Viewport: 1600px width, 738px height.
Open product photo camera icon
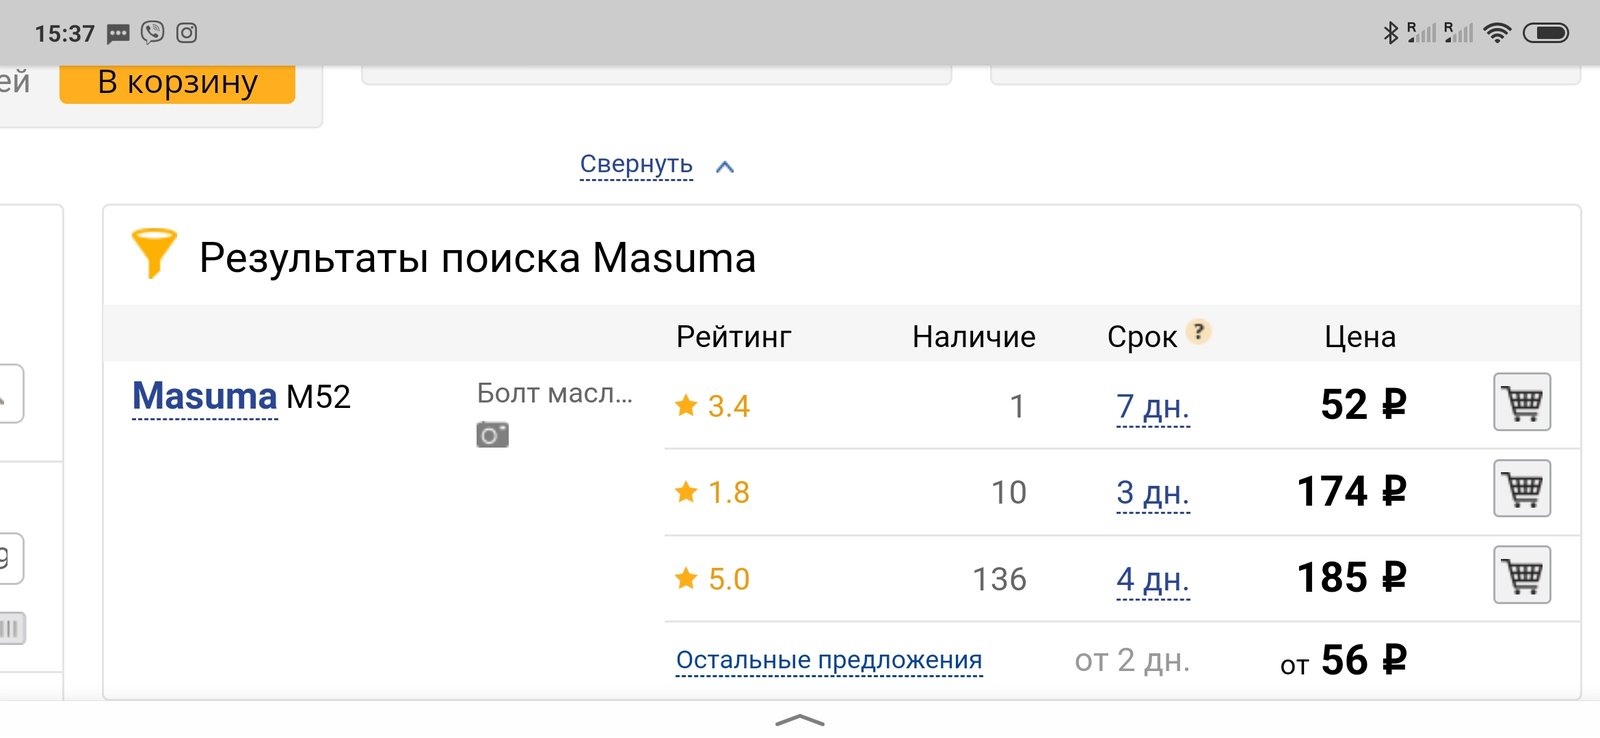492,435
